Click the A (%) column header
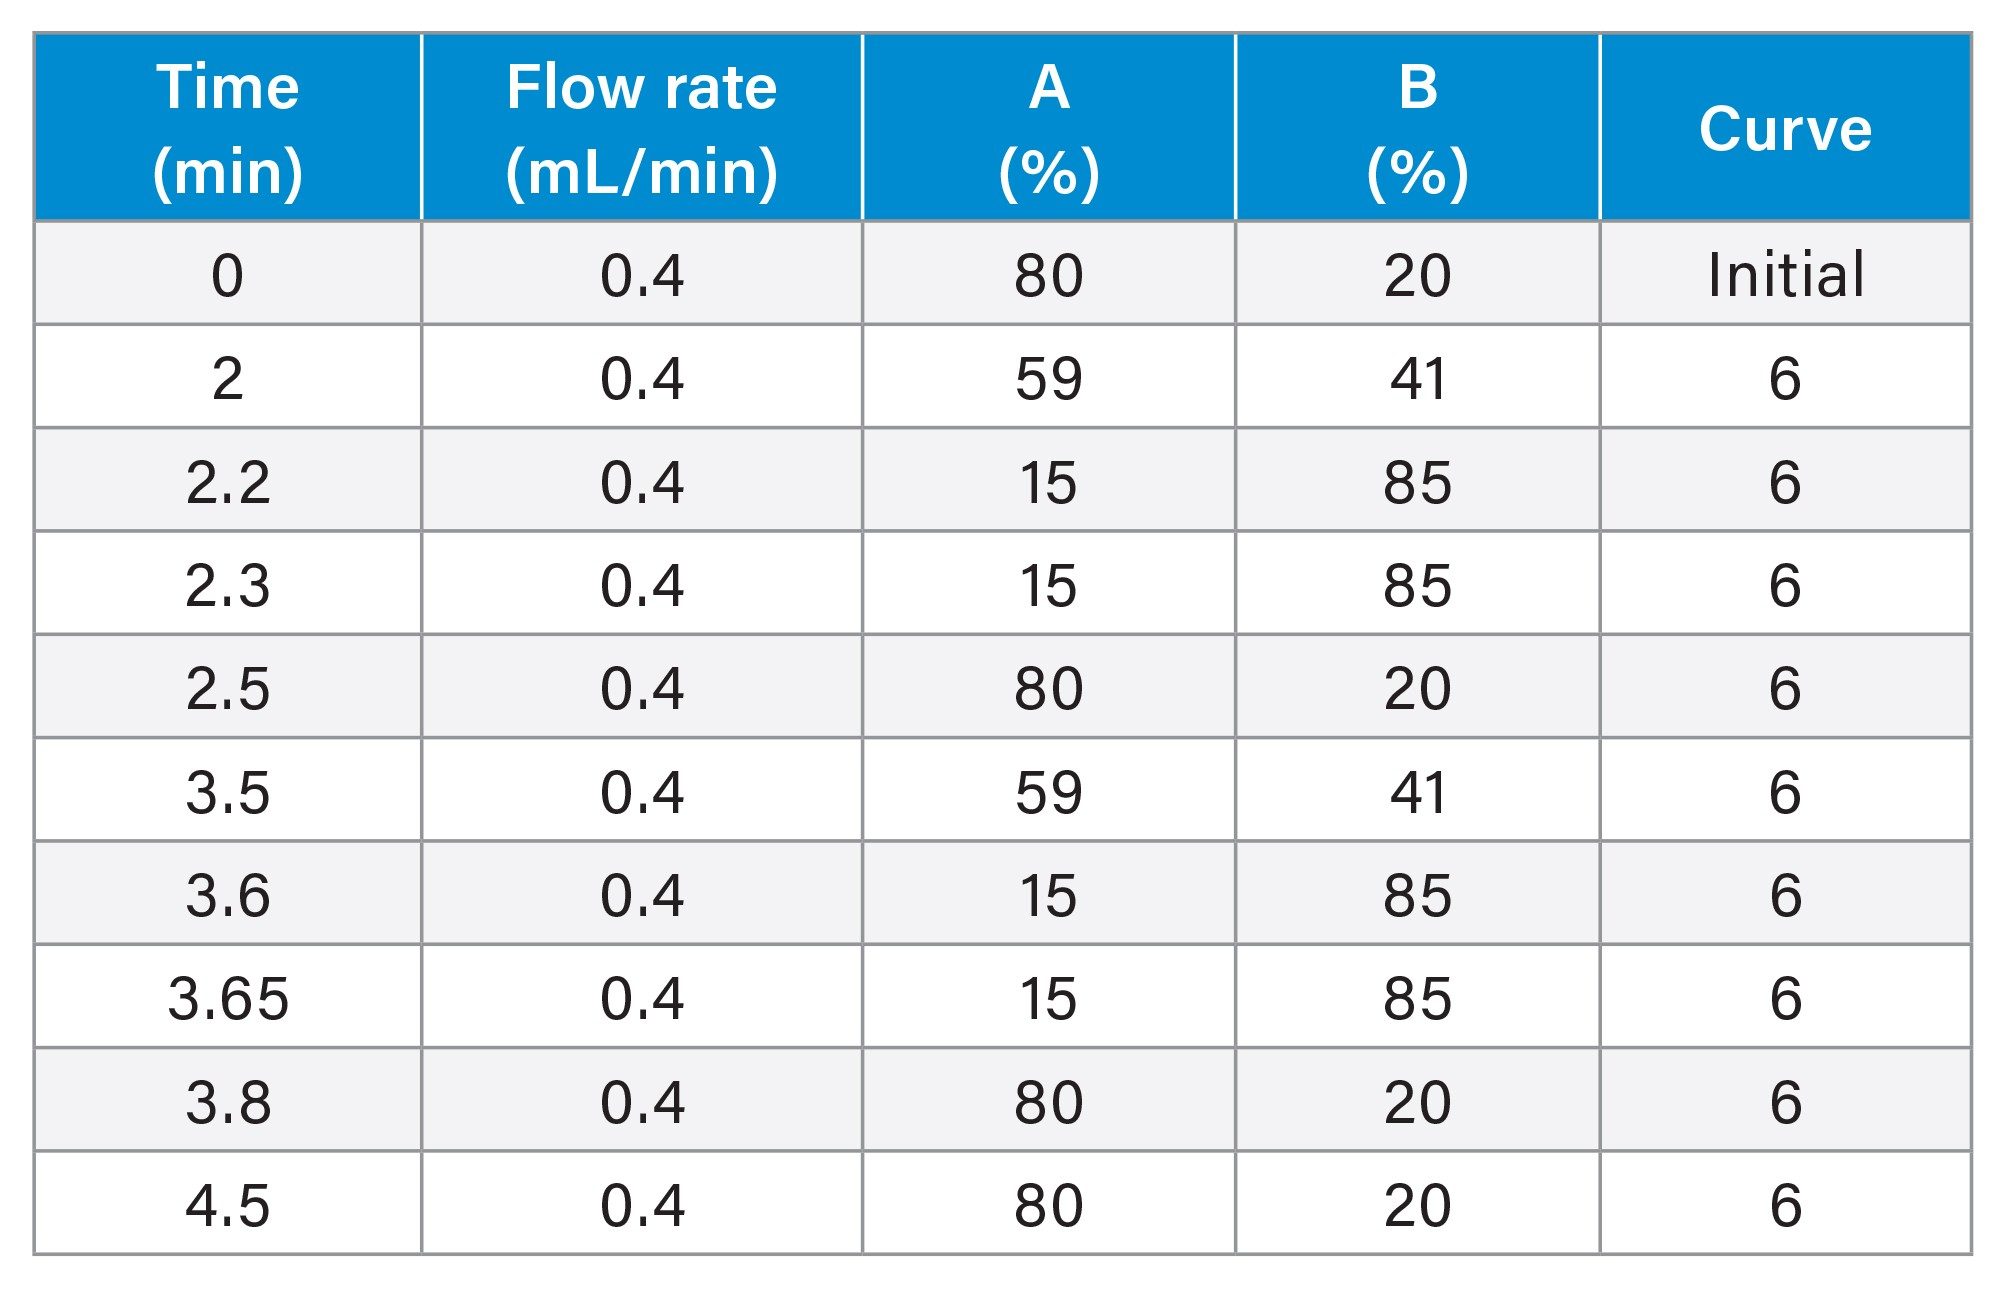2000x1295 pixels. click(x=1048, y=127)
